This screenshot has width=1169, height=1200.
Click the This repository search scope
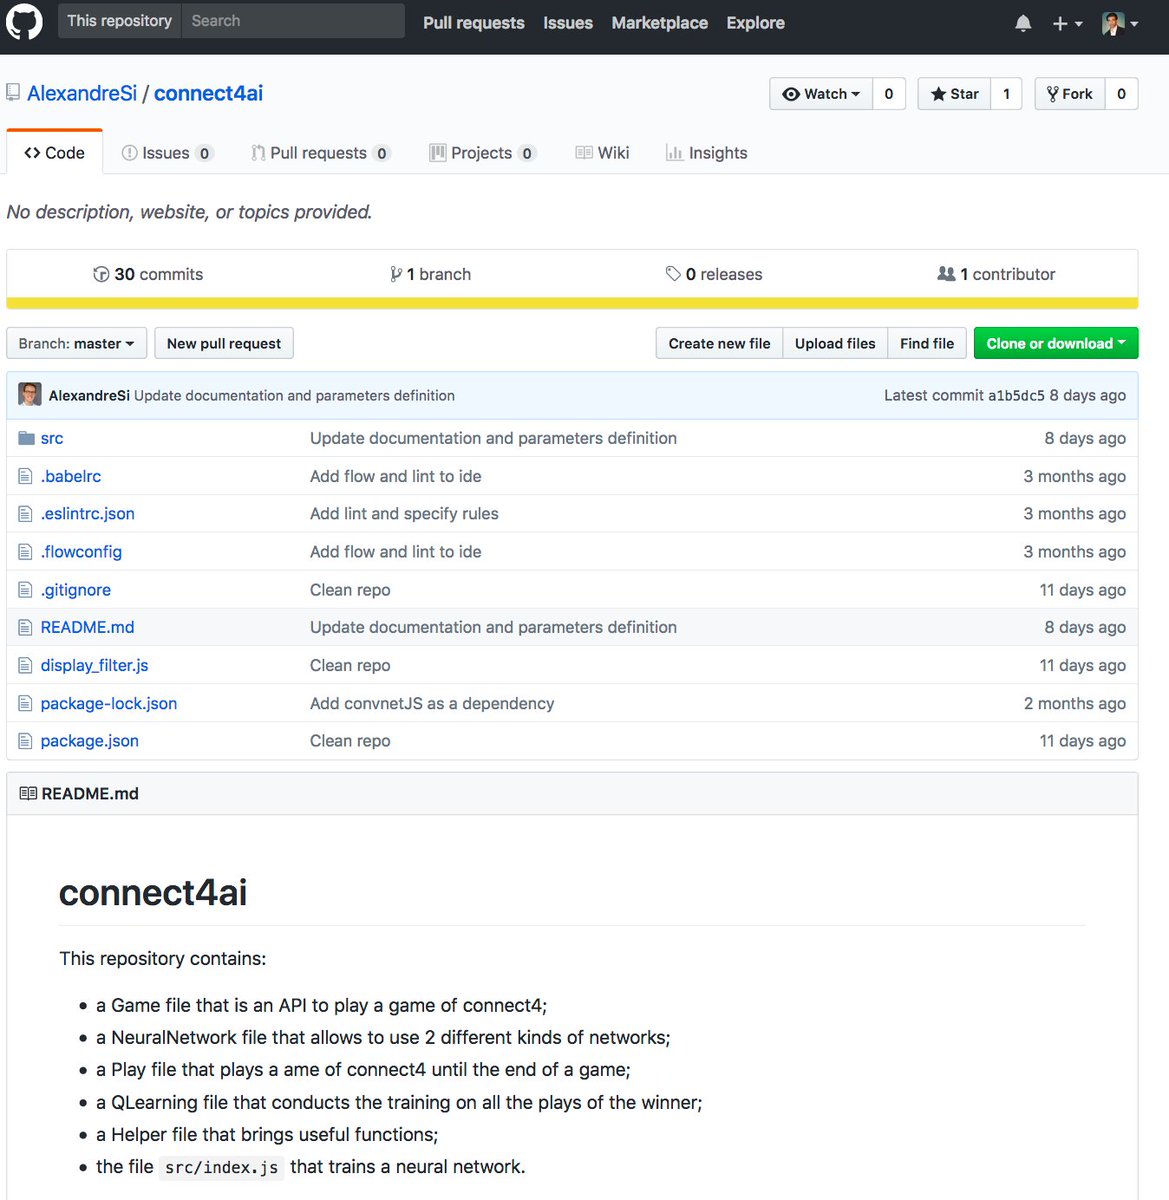119,21
